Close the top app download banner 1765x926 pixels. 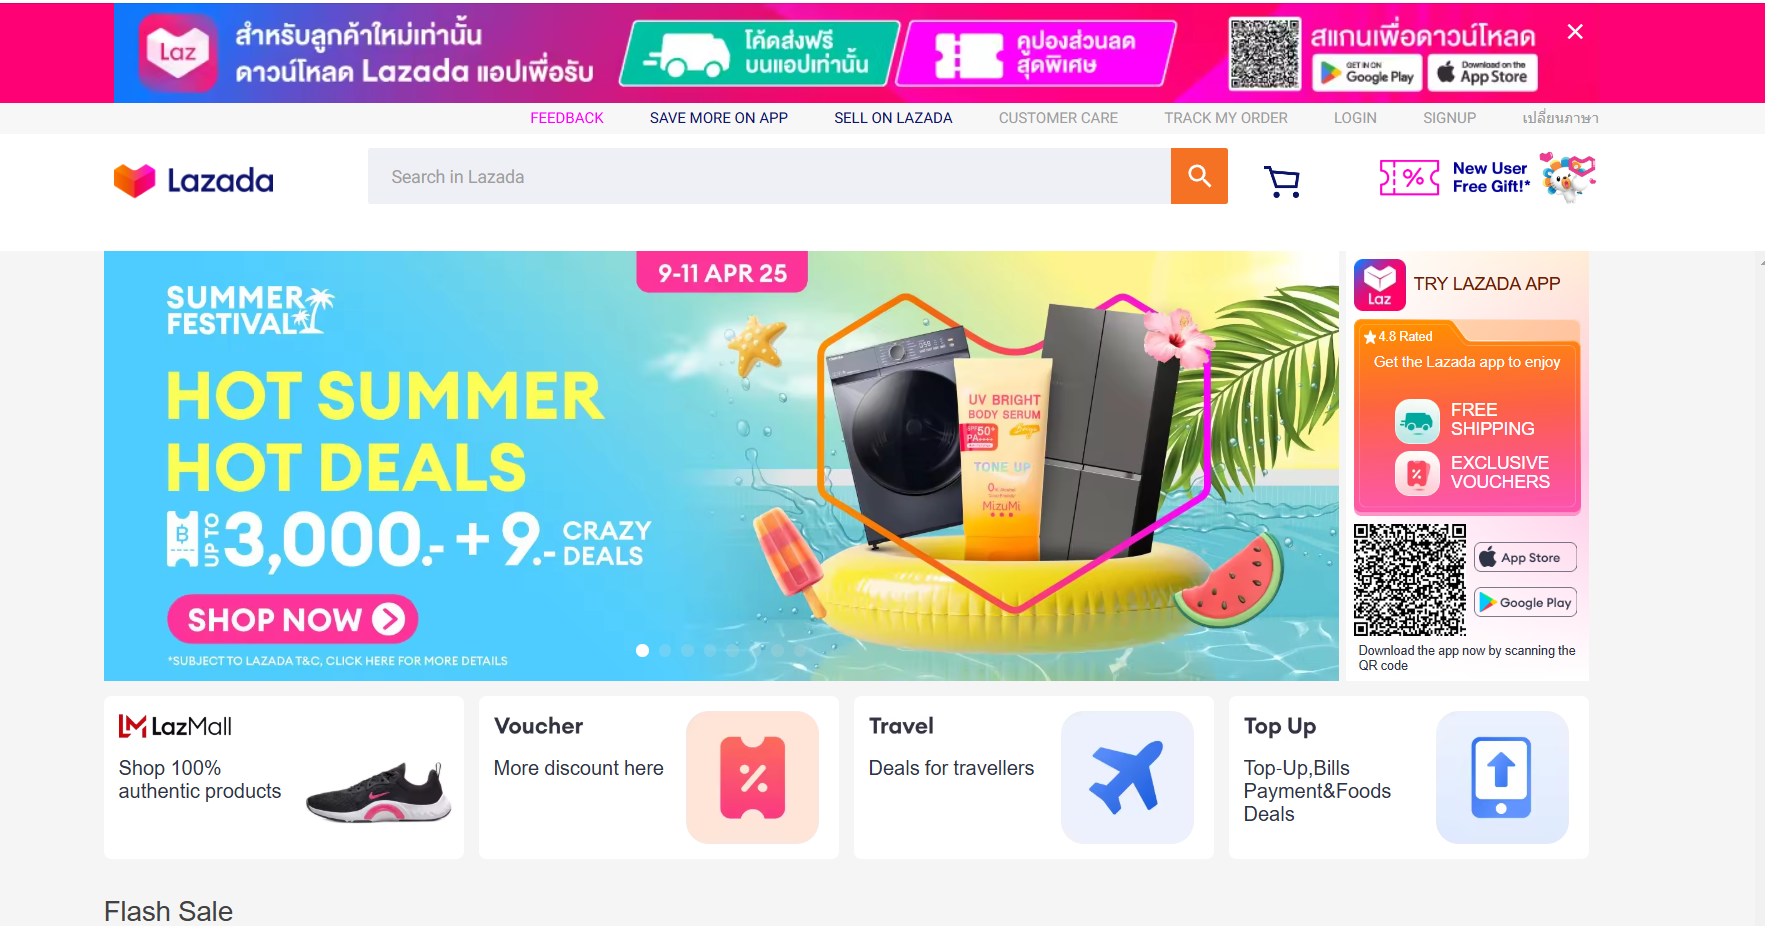1575,32
